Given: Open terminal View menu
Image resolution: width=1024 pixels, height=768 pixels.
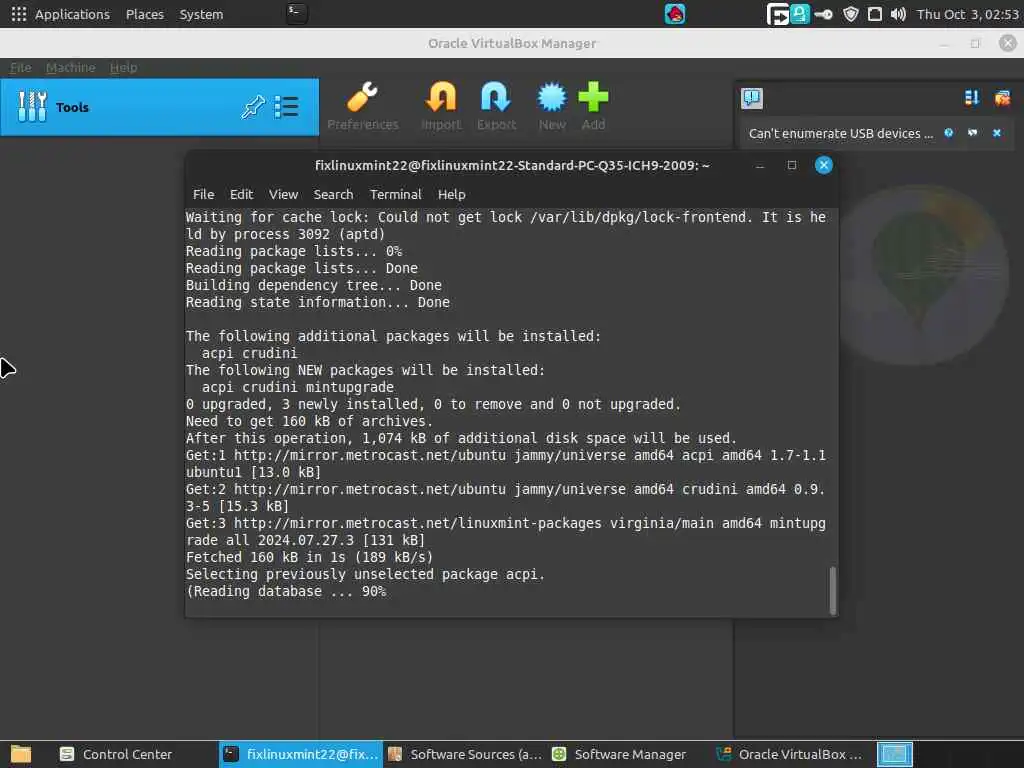Looking at the screenshot, I should (x=283, y=194).
